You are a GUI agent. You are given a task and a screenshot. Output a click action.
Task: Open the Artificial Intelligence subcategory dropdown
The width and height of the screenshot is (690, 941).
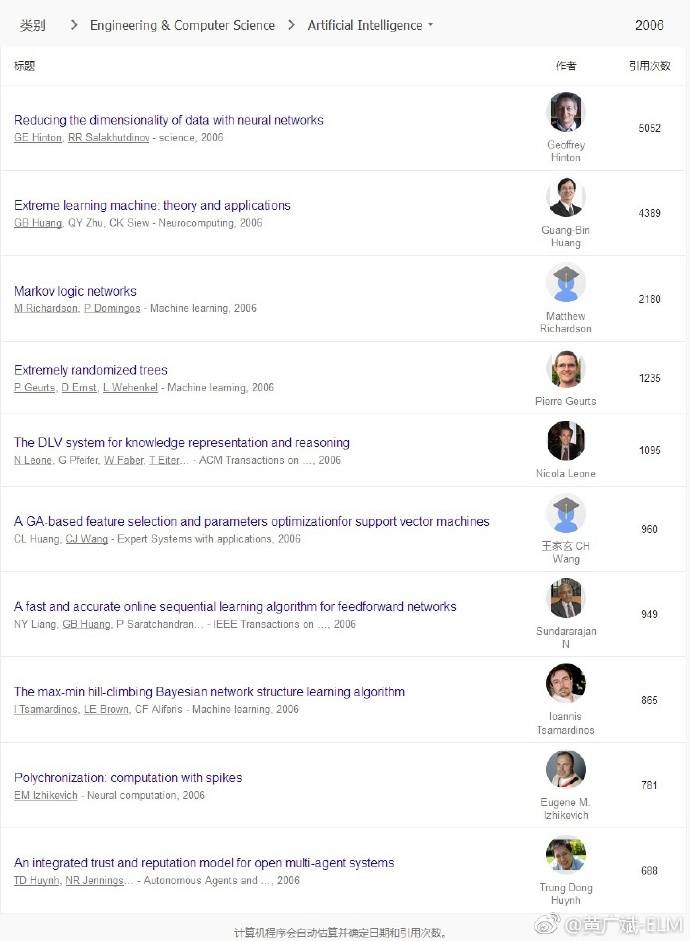370,25
